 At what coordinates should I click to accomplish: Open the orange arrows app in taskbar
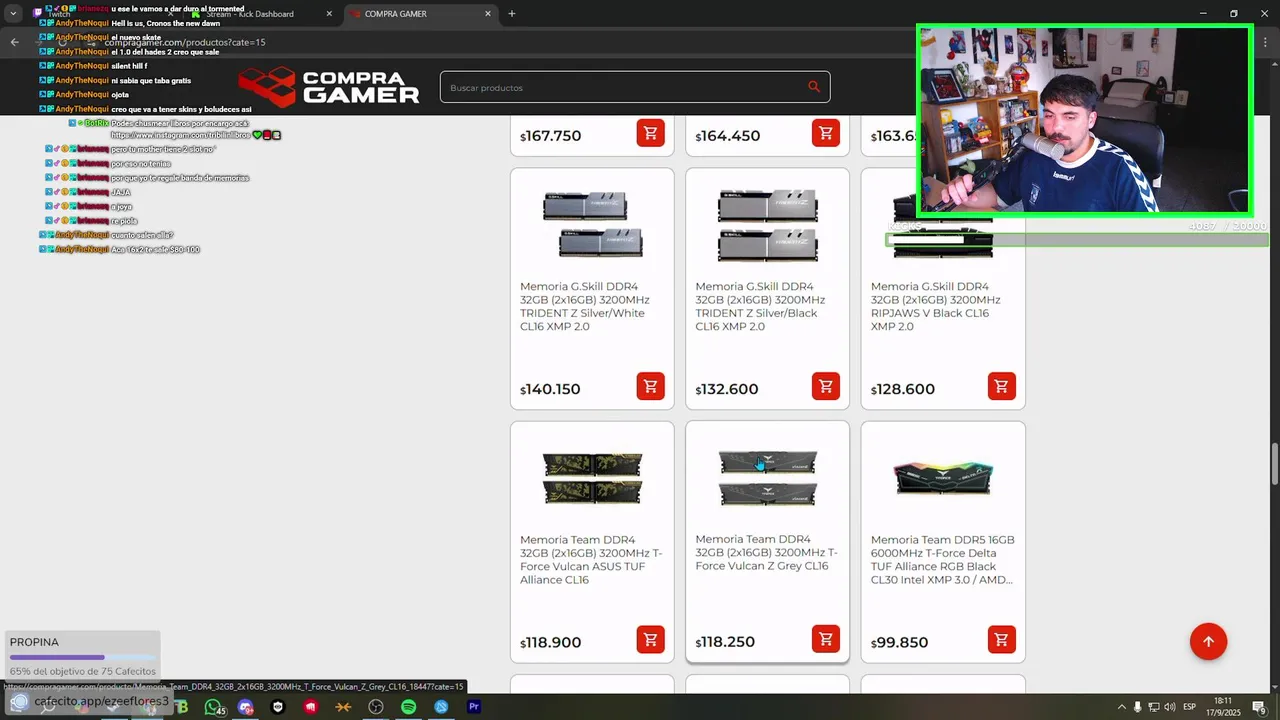(x=343, y=707)
